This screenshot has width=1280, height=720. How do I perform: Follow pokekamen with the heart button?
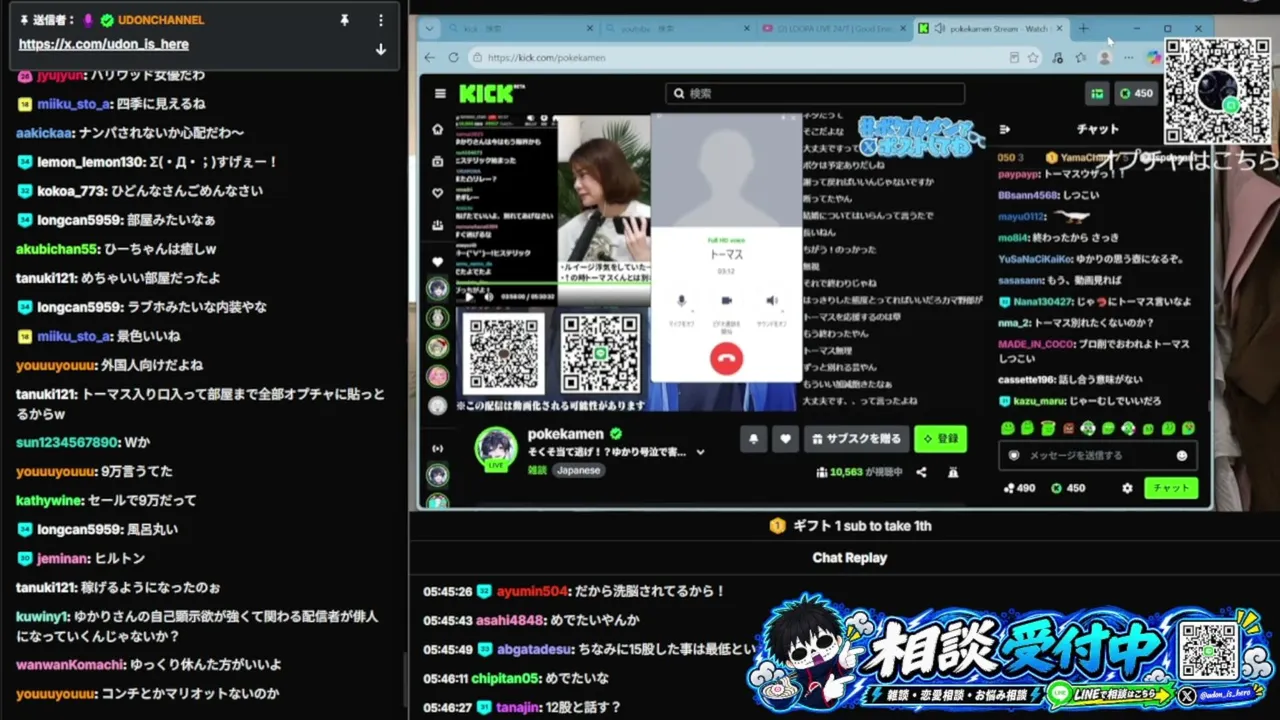point(786,438)
